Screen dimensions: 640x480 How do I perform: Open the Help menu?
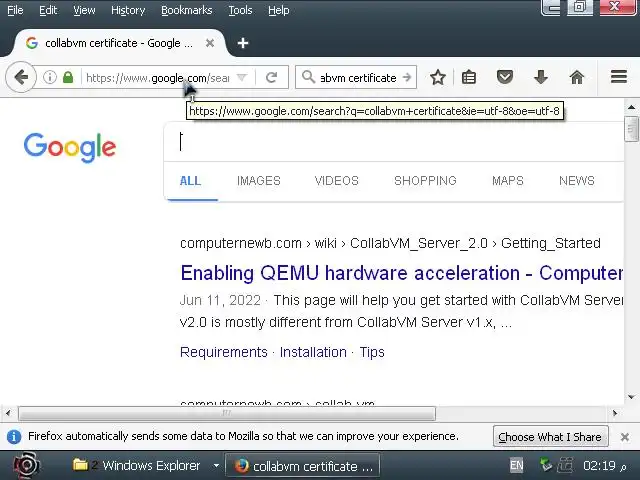coord(278,10)
